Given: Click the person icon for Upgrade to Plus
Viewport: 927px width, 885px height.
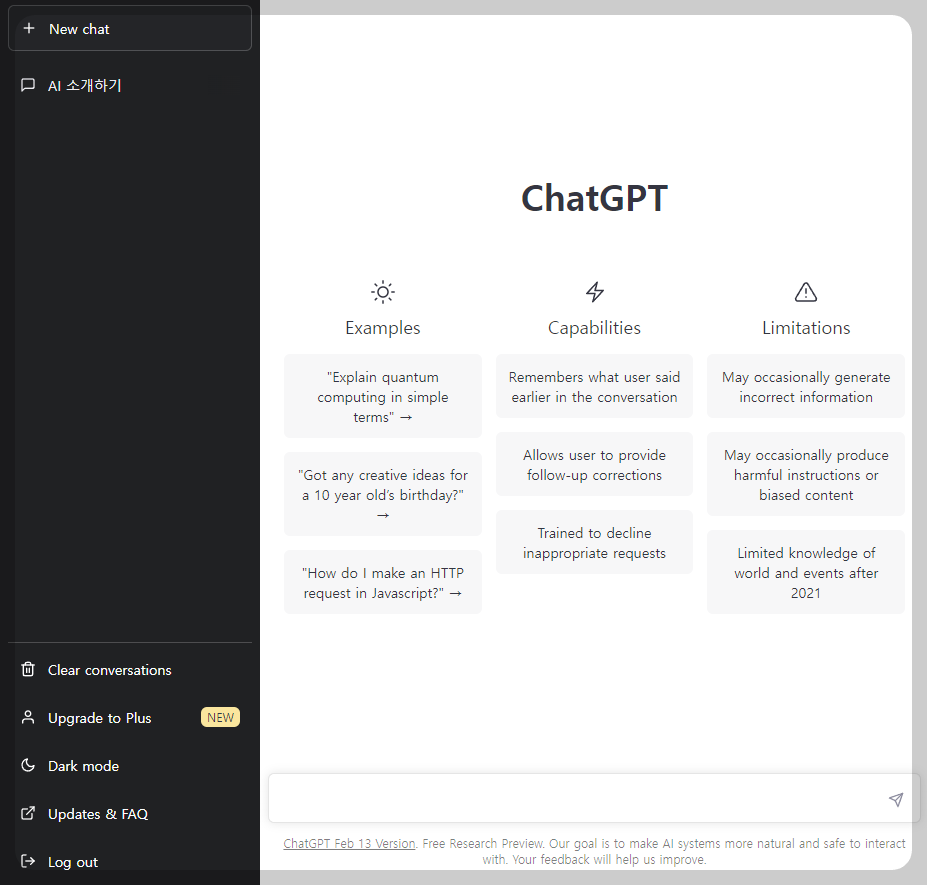Looking at the screenshot, I should [28, 717].
